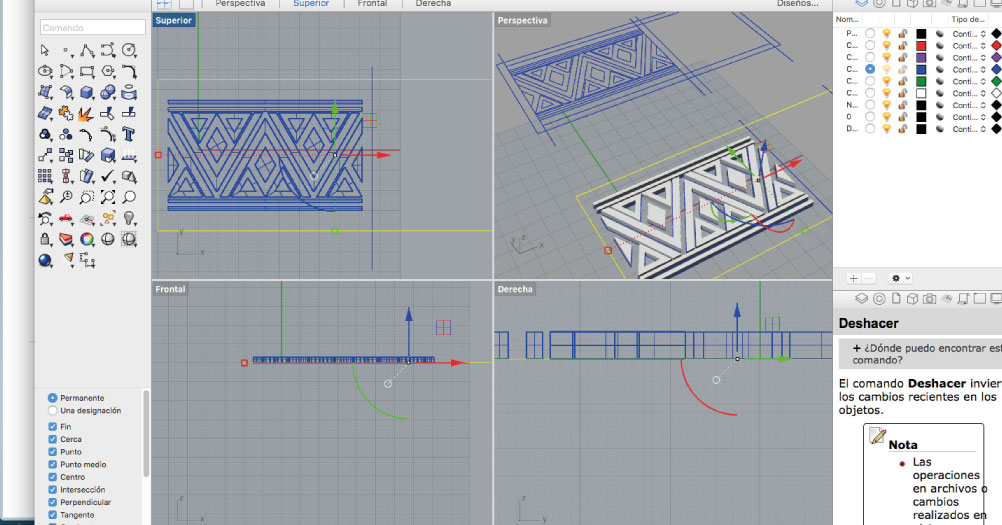The width and height of the screenshot is (1002, 525).
Task: Open linetype dropdown of the purple layer
Action: pyautogui.click(x=969, y=57)
